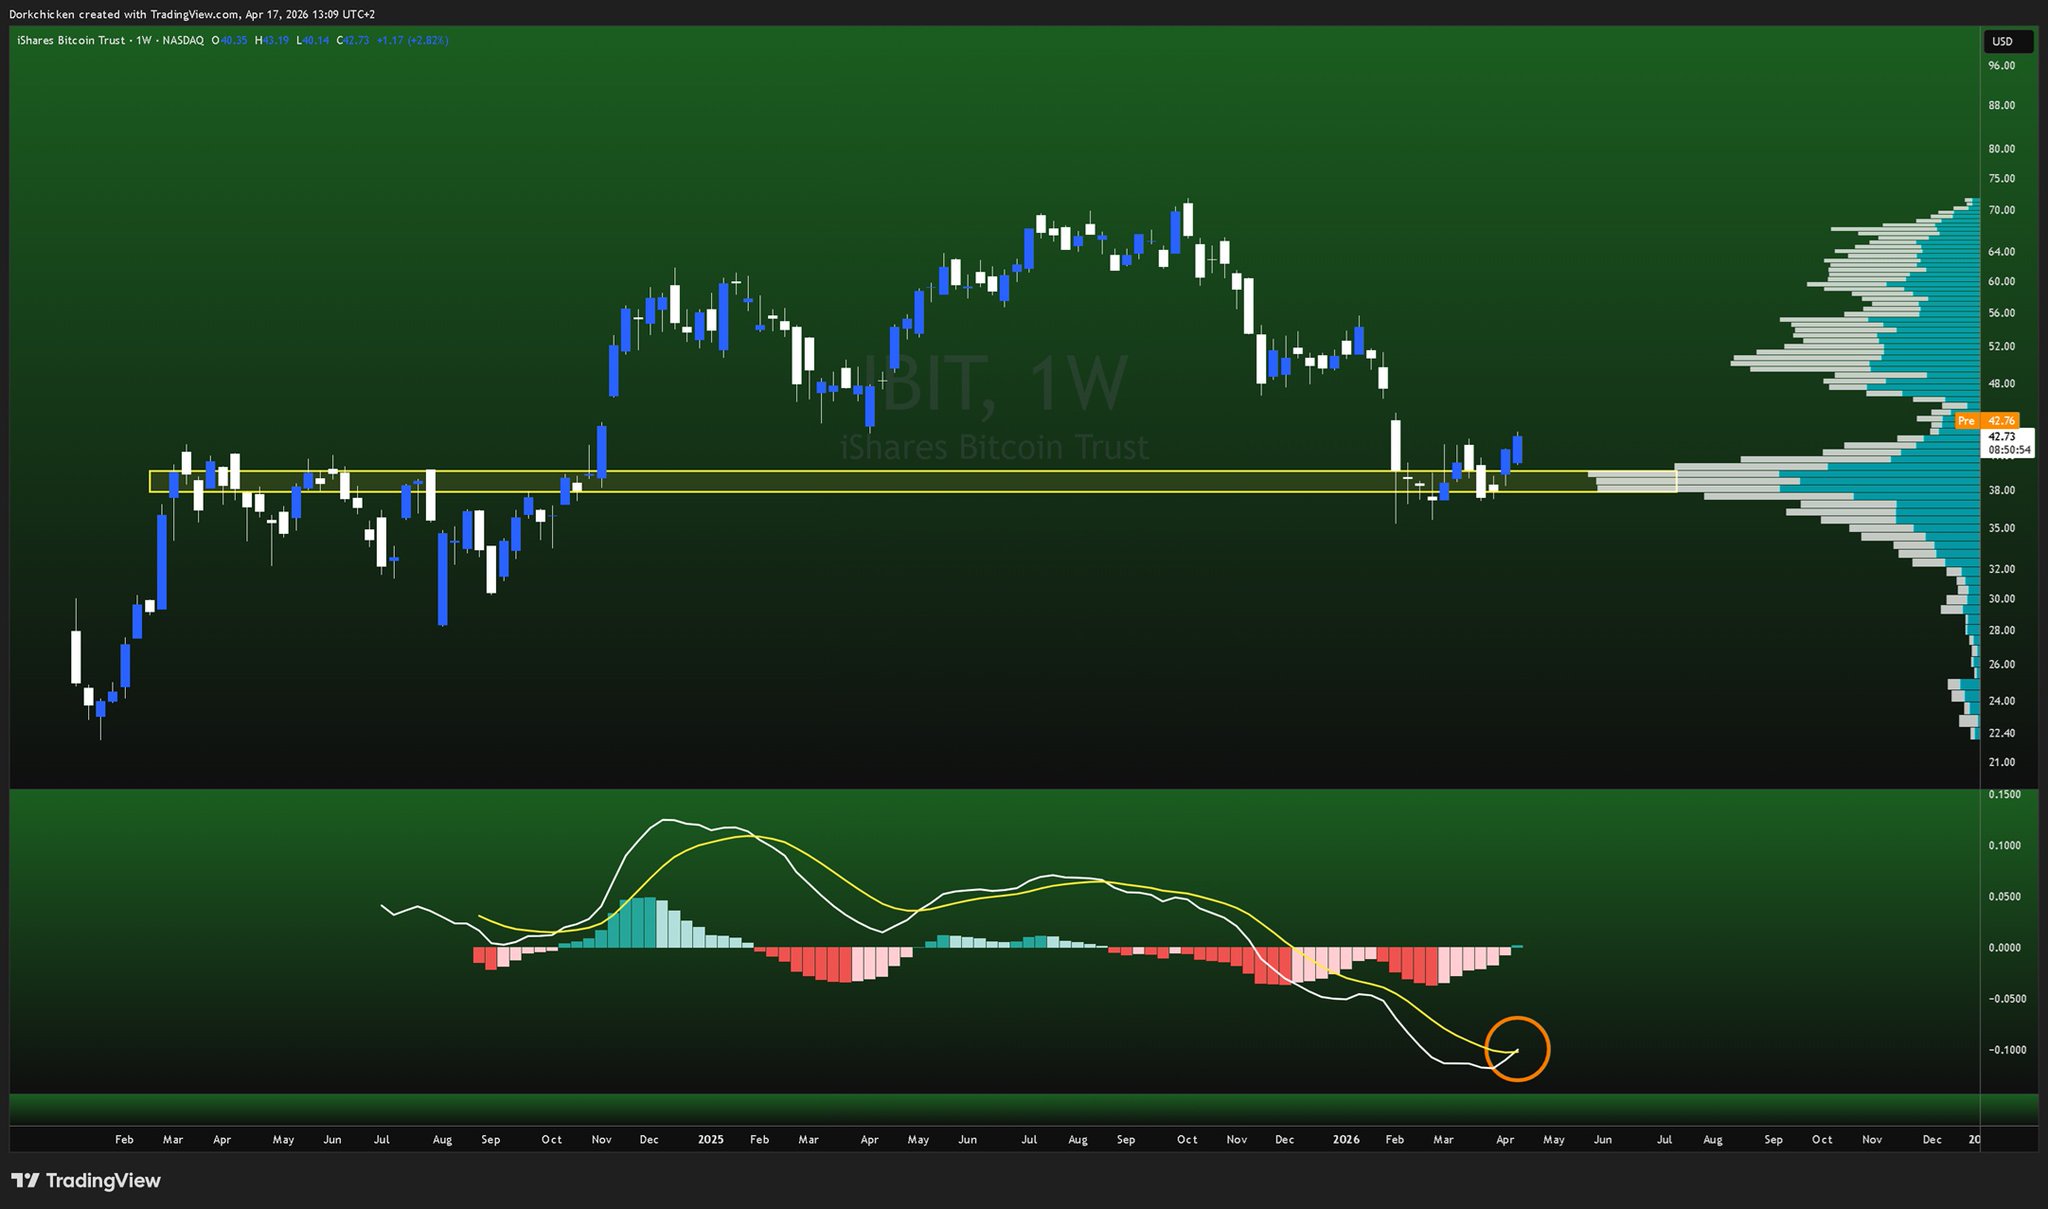Click the orange circle on the MACD crossover
Screen dimensions: 2048x1209
pos(1517,1049)
